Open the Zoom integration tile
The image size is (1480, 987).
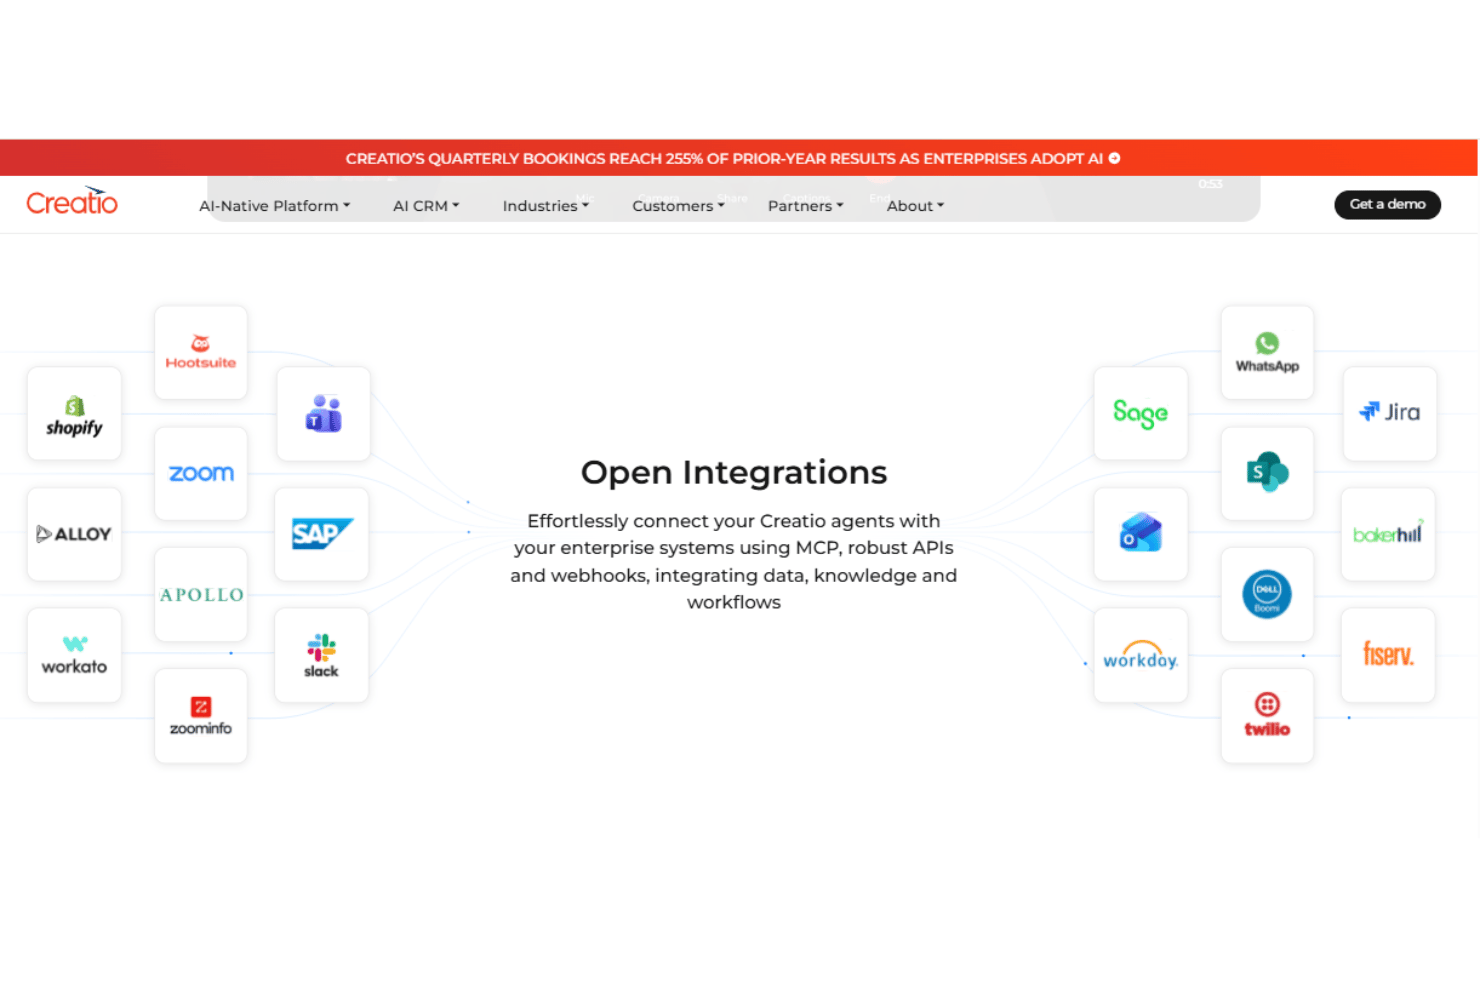pyautogui.click(x=201, y=474)
